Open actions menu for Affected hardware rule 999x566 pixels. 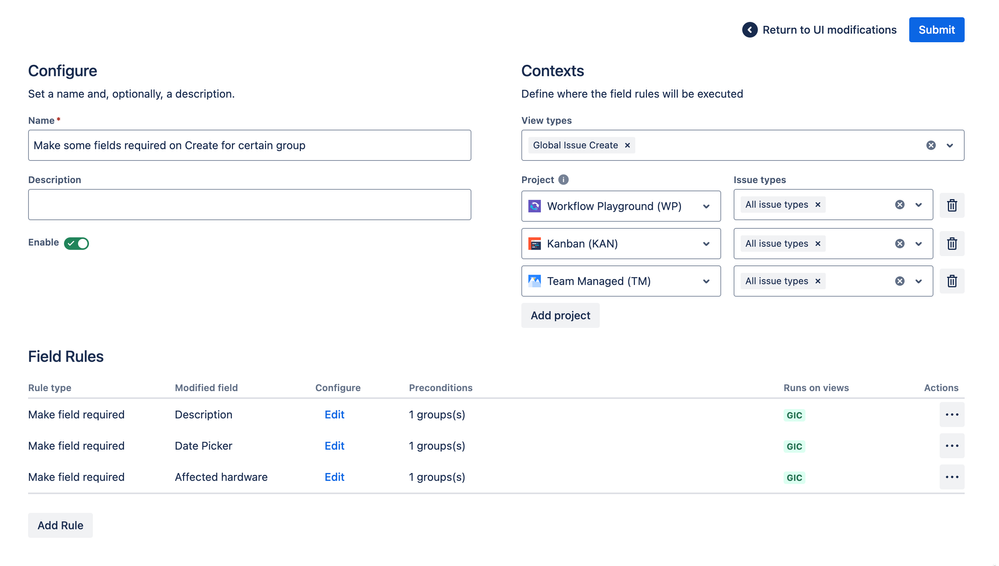951,477
